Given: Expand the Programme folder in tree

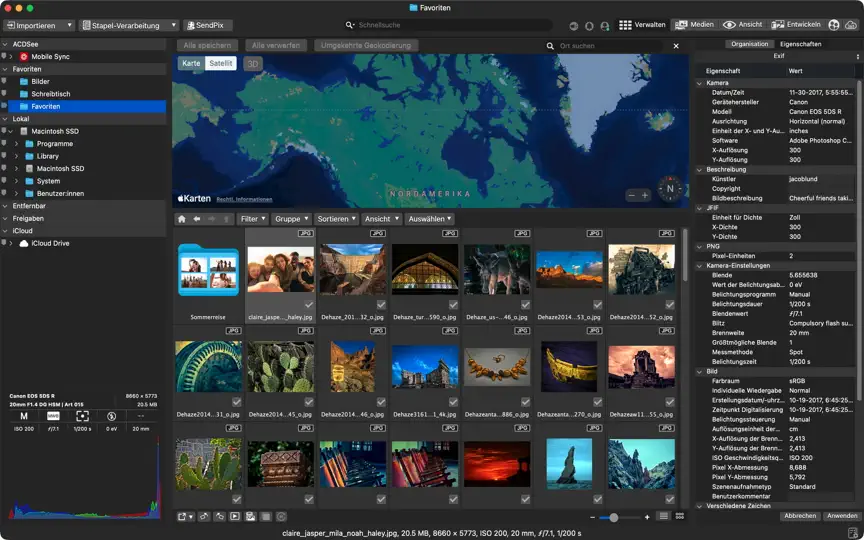Looking at the screenshot, I should click(16, 144).
